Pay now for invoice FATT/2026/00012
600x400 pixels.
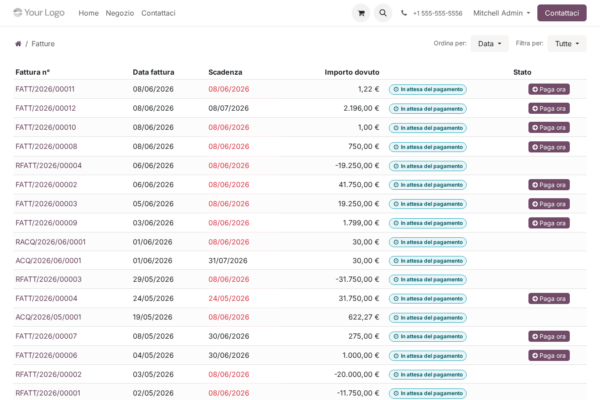[549, 108]
